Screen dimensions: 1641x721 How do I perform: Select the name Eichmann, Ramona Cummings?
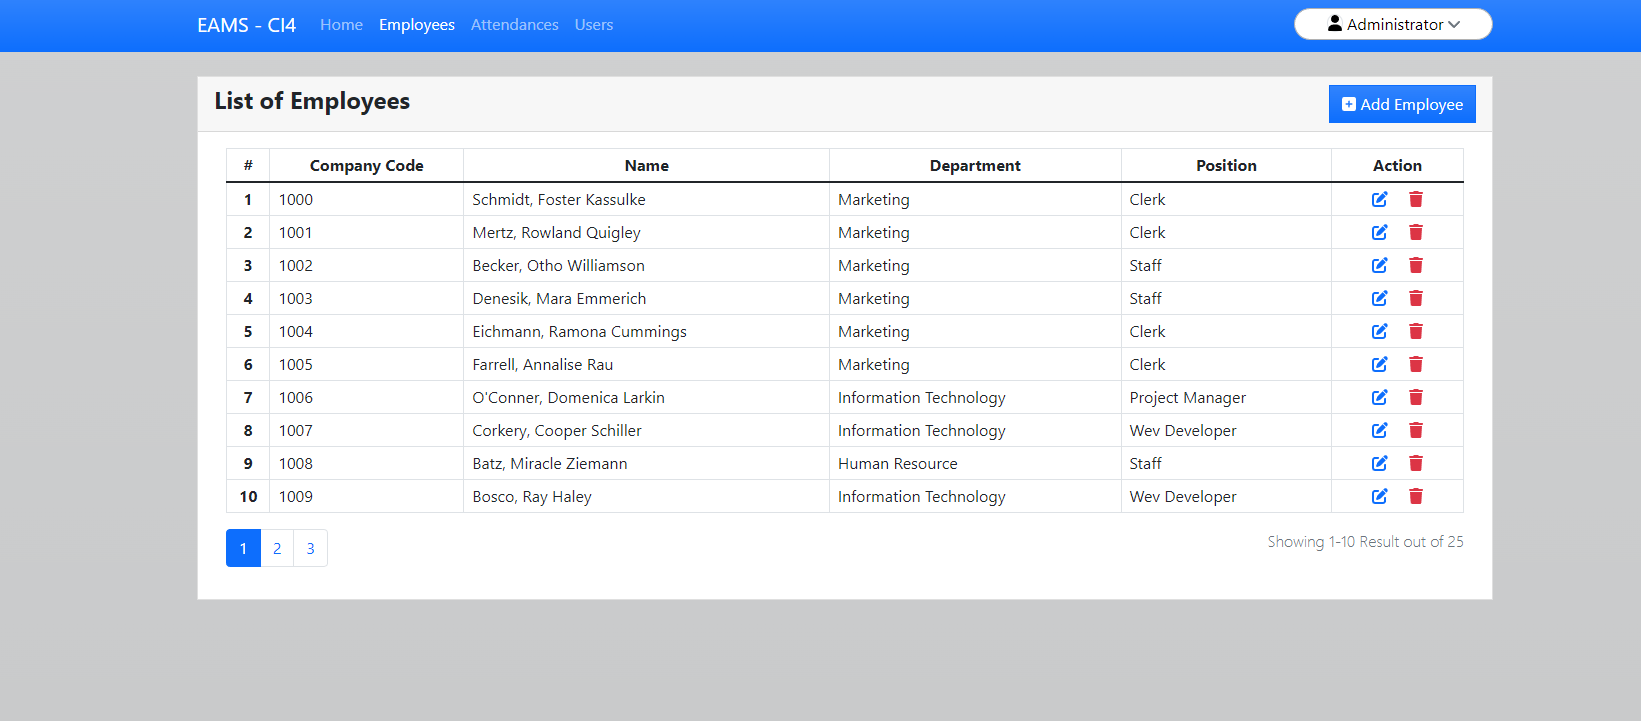click(x=580, y=332)
